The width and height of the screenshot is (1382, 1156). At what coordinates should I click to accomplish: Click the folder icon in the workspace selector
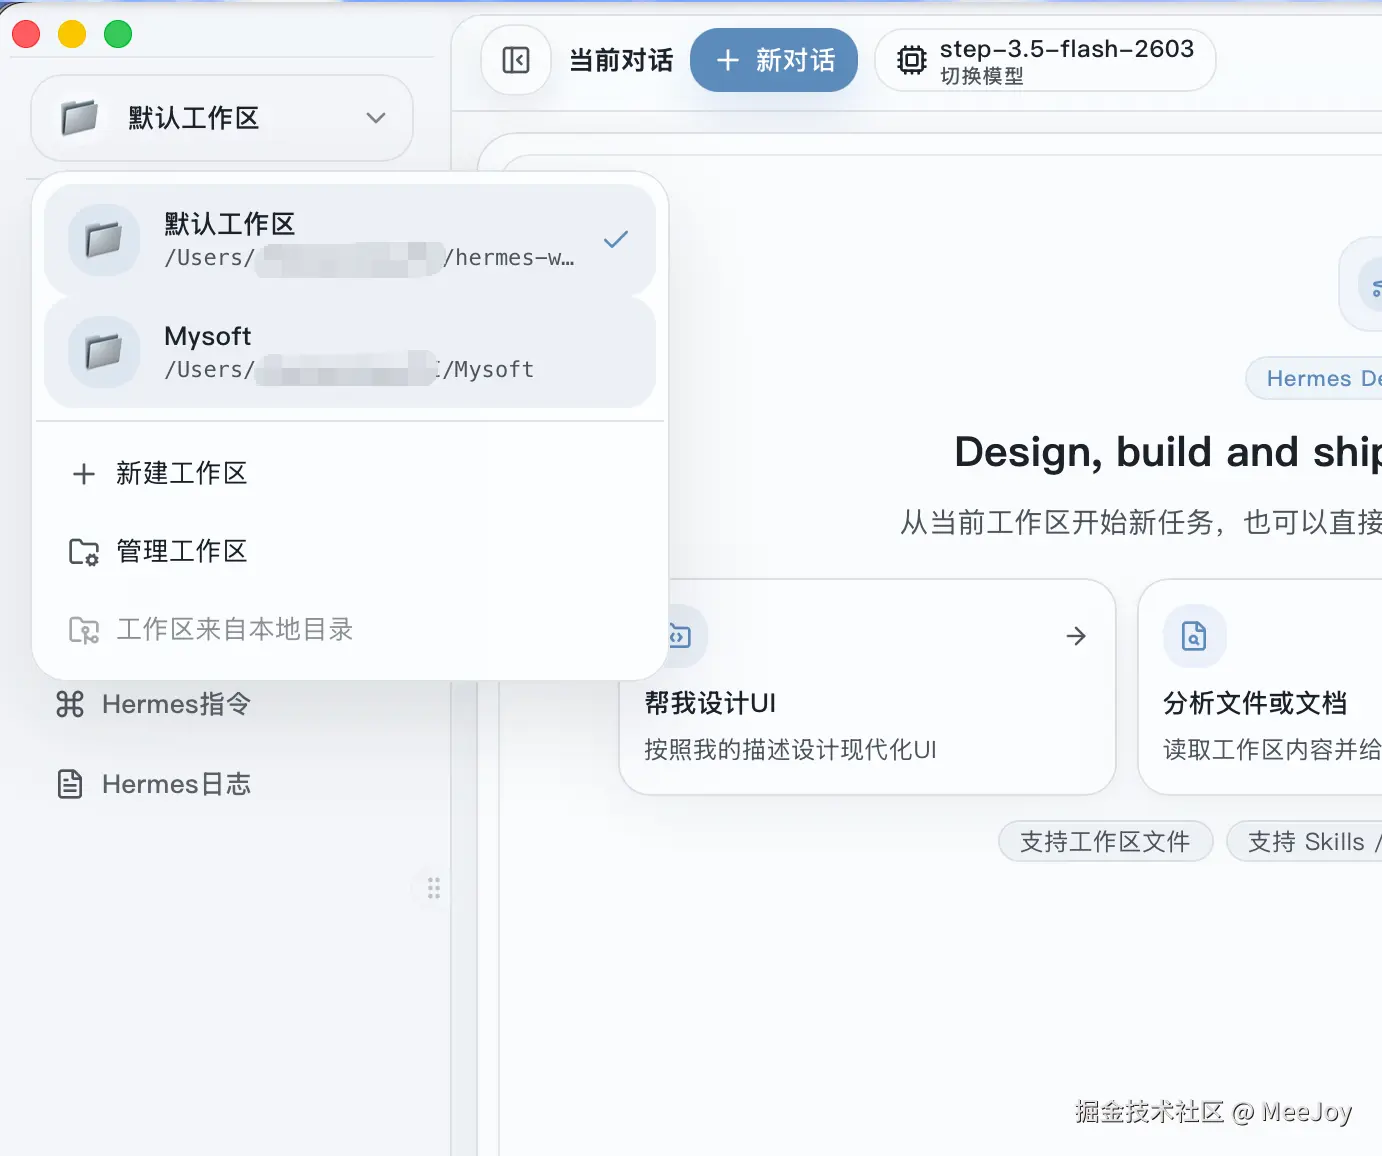click(79, 118)
